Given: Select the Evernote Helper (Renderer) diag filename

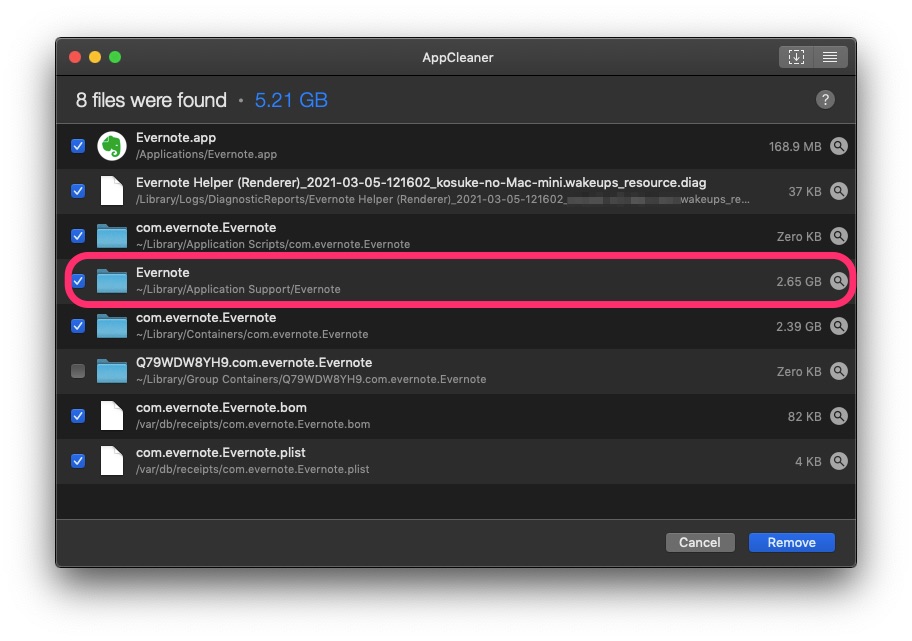Looking at the screenshot, I should click(x=421, y=183).
